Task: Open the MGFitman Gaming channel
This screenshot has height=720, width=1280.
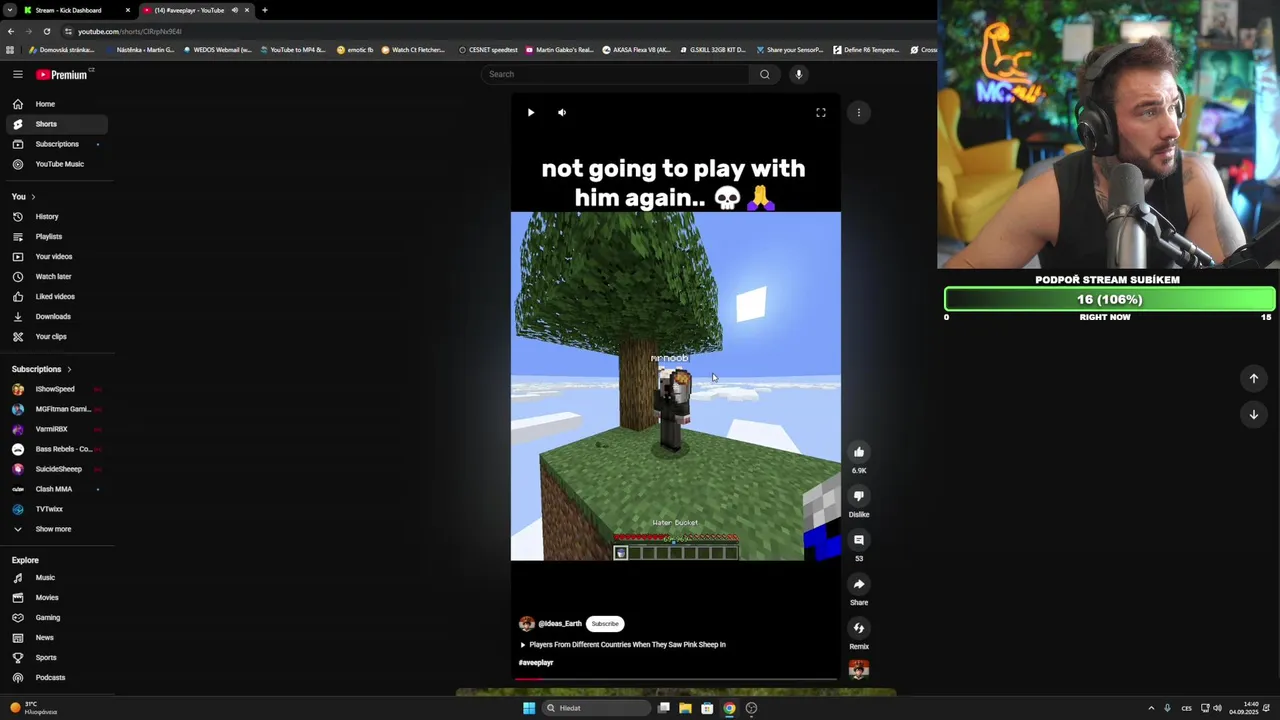Action: 55,409
